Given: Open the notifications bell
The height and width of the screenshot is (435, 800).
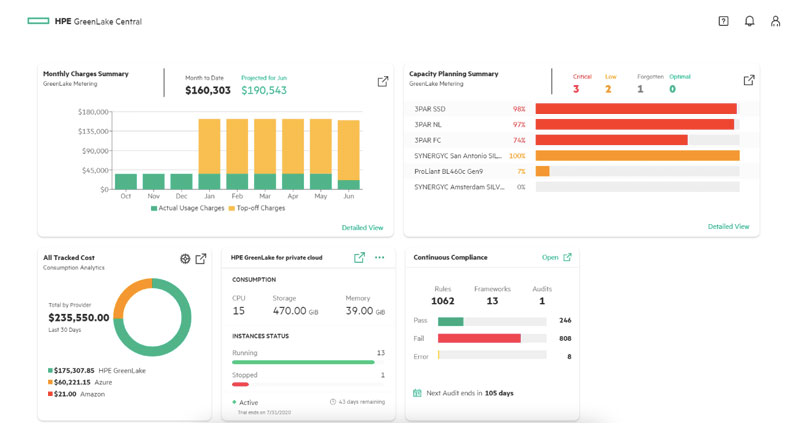Looking at the screenshot, I should (x=749, y=21).
